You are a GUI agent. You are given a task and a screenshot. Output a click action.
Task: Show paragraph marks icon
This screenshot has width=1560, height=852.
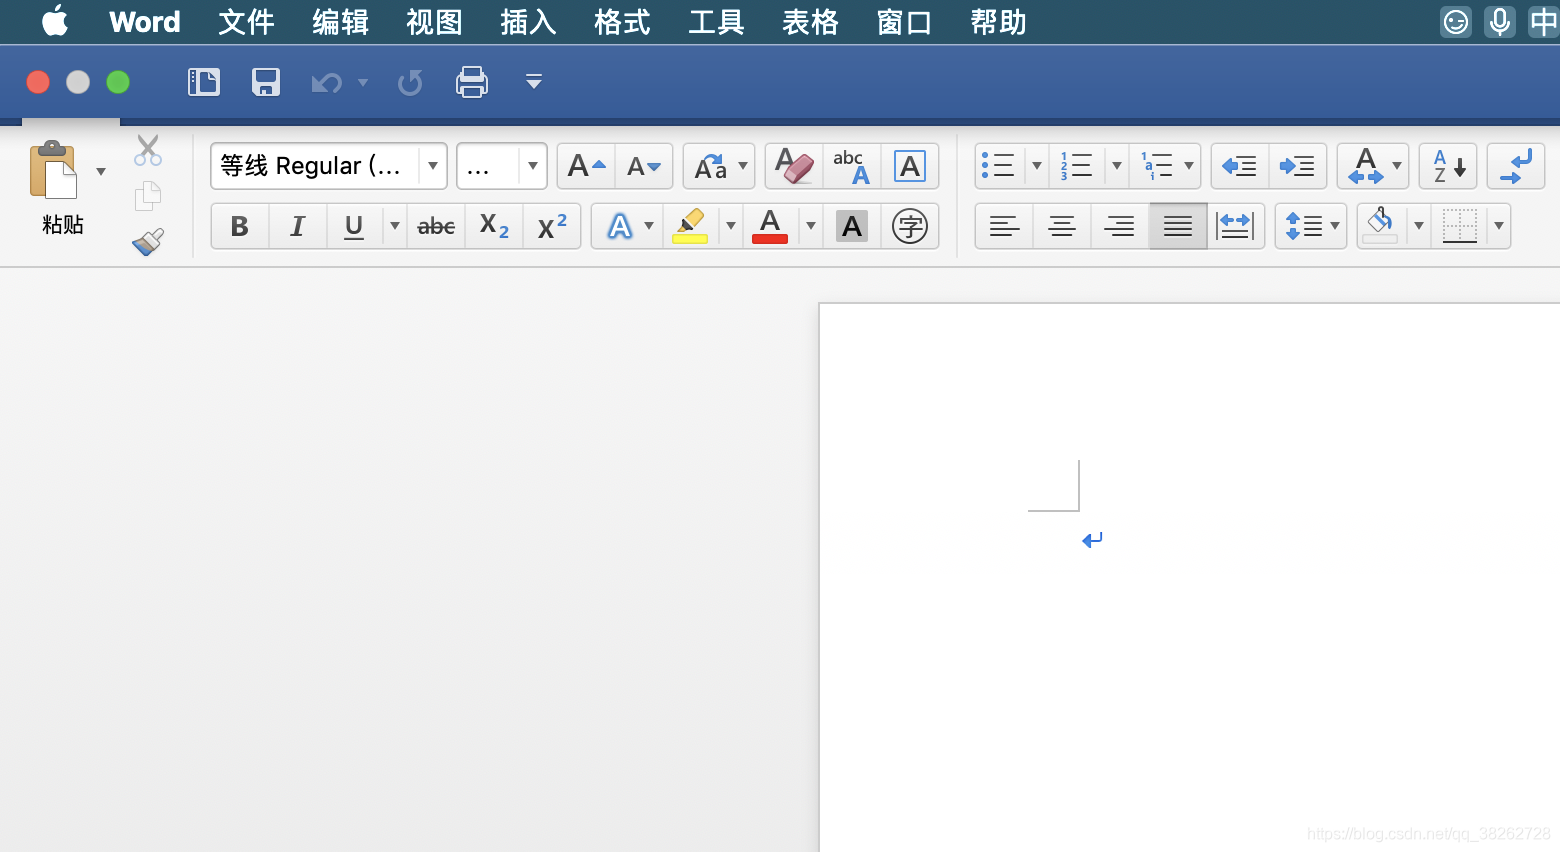pos(1516,166)
